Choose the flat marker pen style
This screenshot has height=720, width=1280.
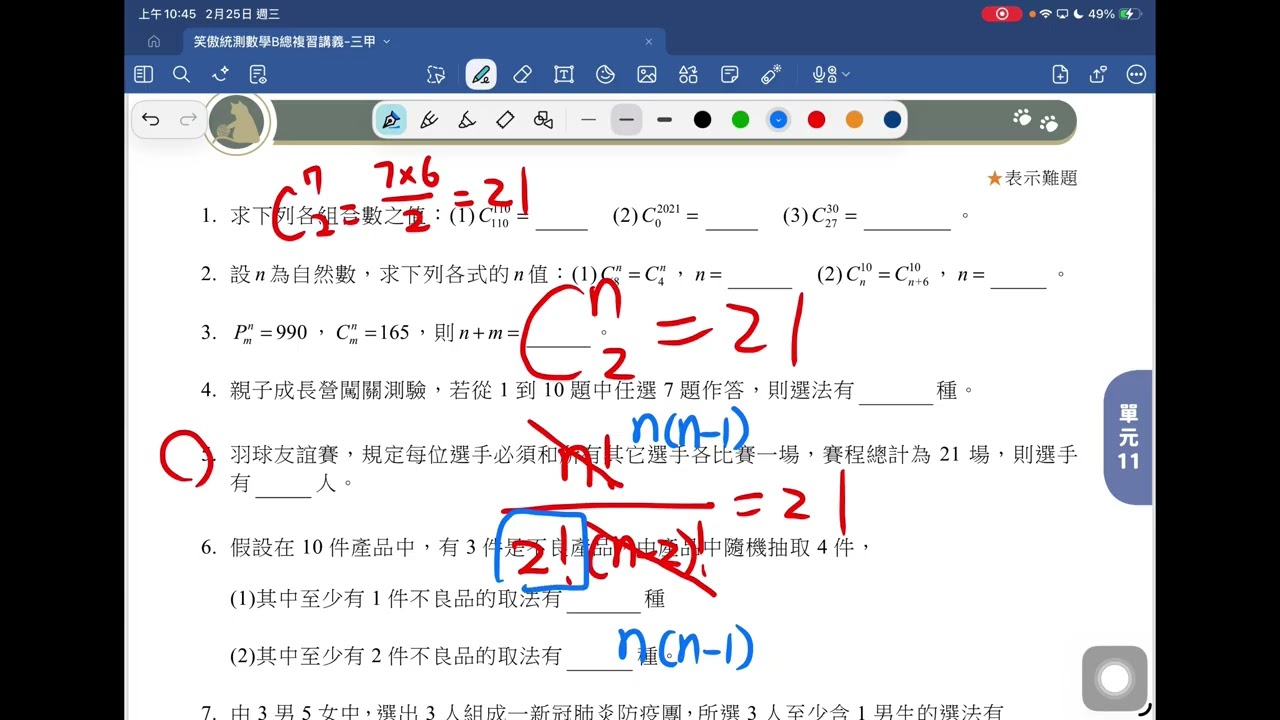pos(505,120)
